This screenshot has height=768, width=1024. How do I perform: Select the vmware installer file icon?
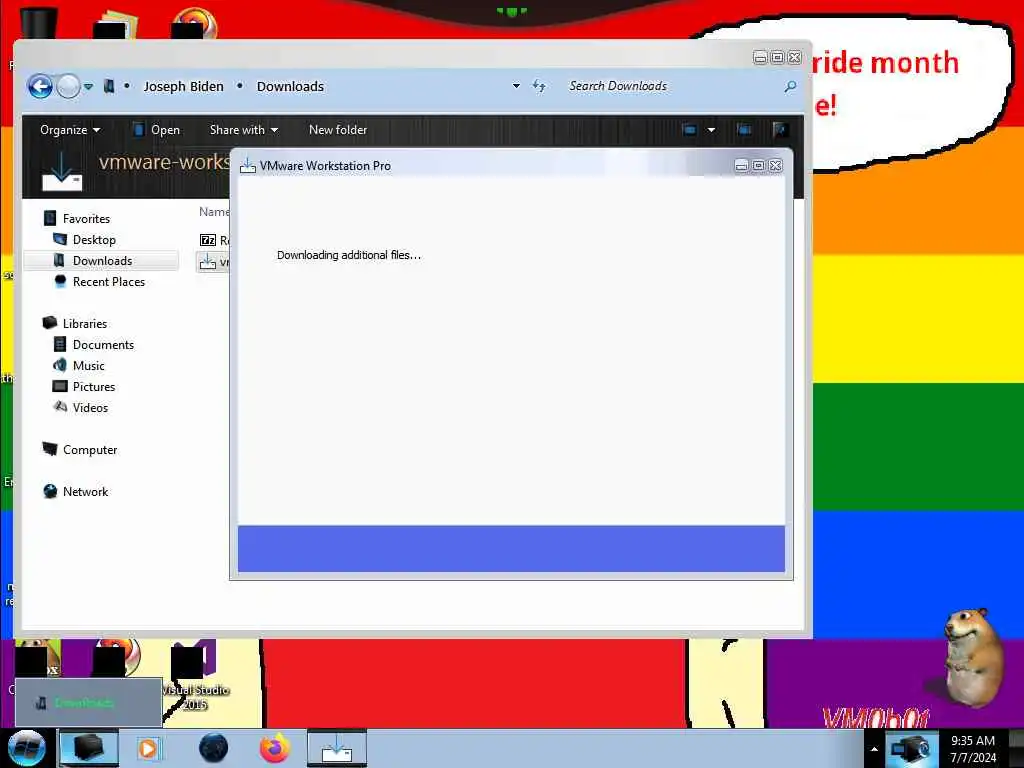208,262
